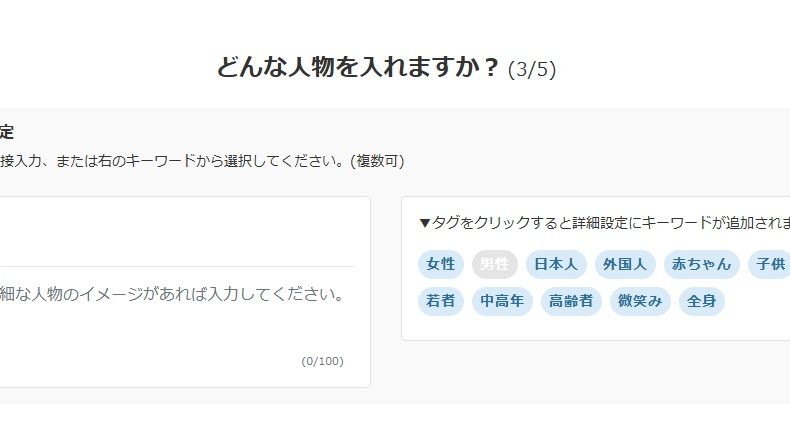790x439 pixels.
Task: Pick the 中高年 tag
Action: tap(502, 300)
